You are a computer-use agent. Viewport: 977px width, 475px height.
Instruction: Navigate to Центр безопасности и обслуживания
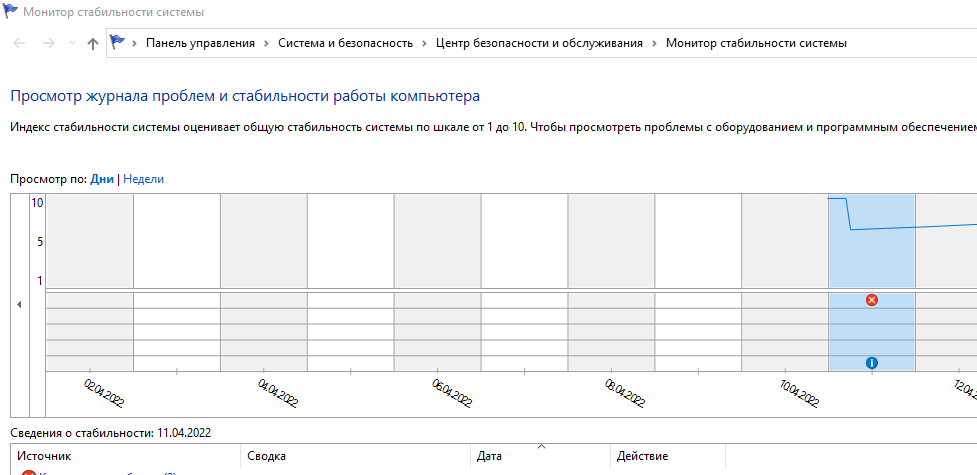(539, 43)
